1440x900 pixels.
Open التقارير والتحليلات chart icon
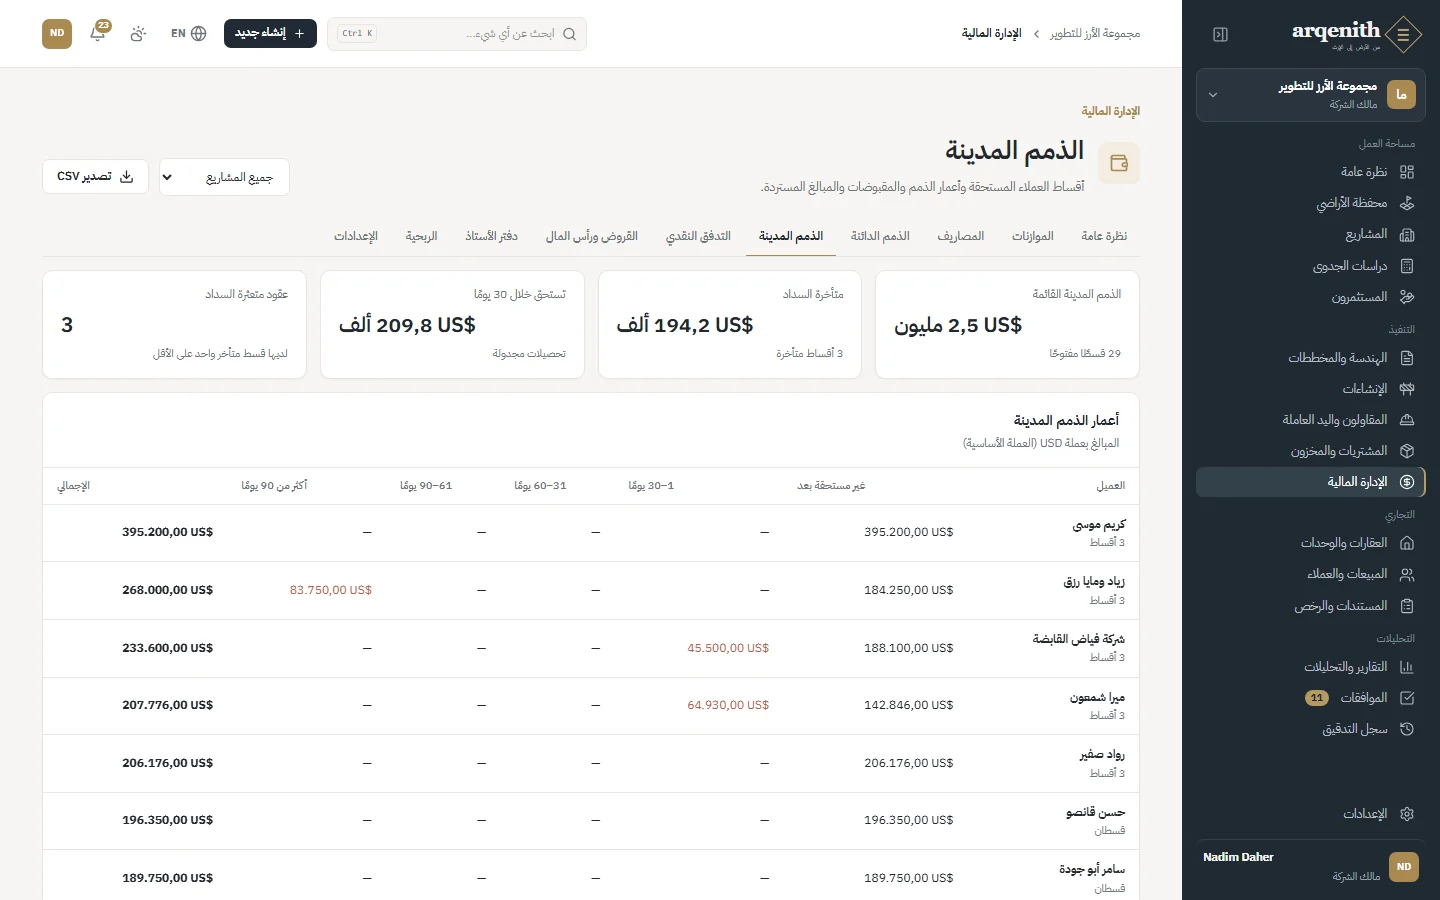(1407, 667)
